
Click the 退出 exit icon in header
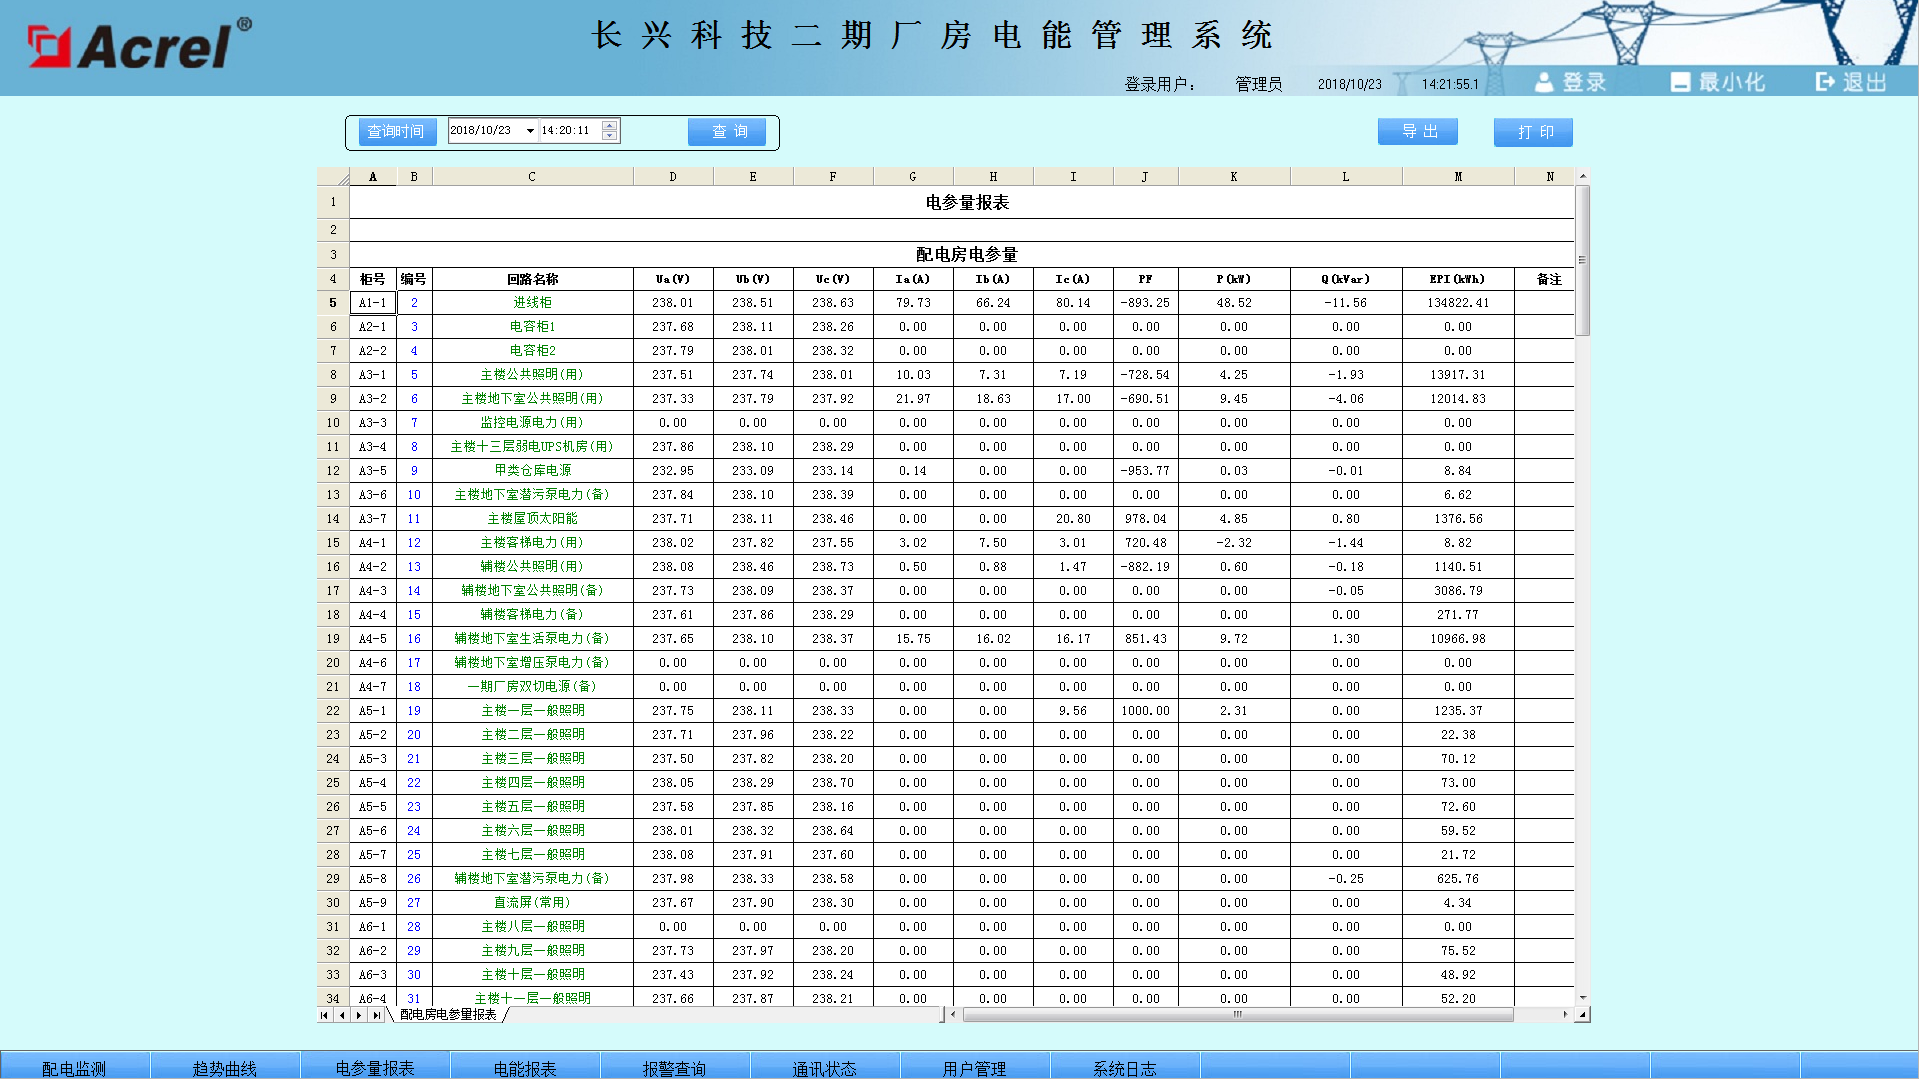coord(1825,82)
